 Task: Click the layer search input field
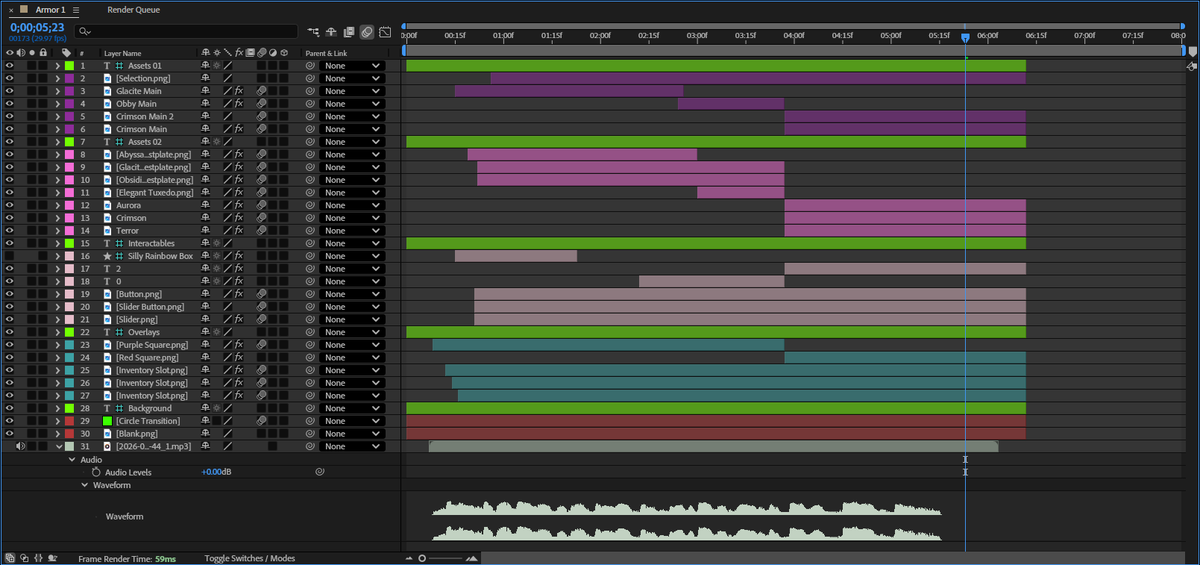(186, 32)
